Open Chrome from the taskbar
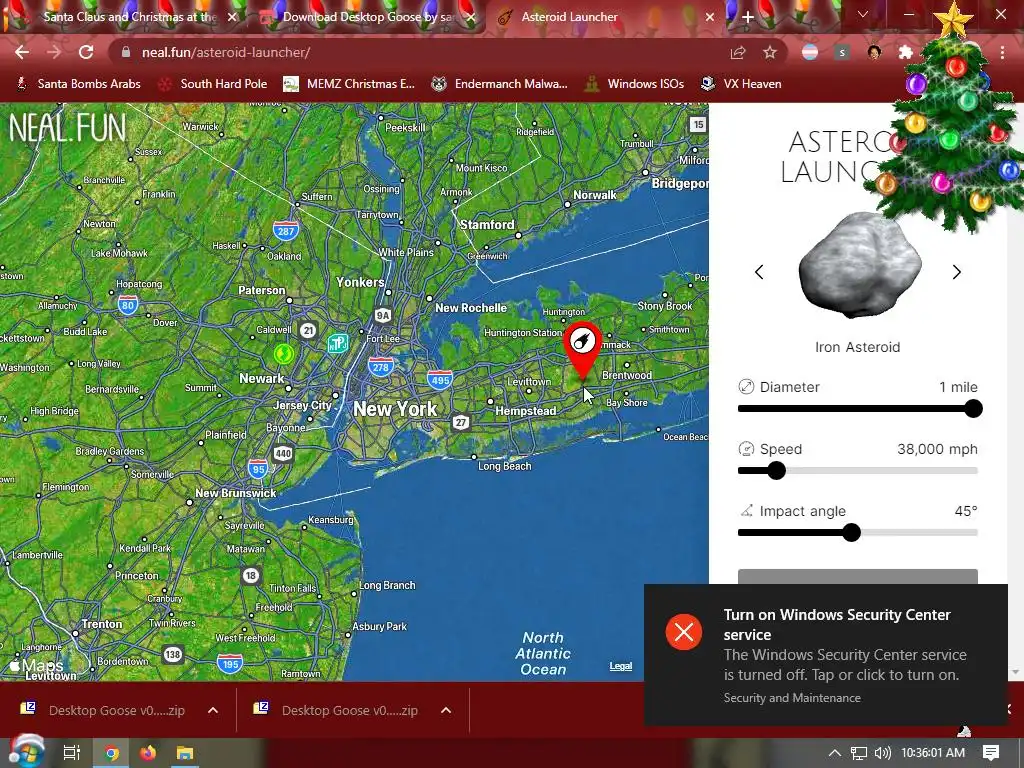This screenshot has width=1024, height=768. pyautogui.click(x=112, y=753)
